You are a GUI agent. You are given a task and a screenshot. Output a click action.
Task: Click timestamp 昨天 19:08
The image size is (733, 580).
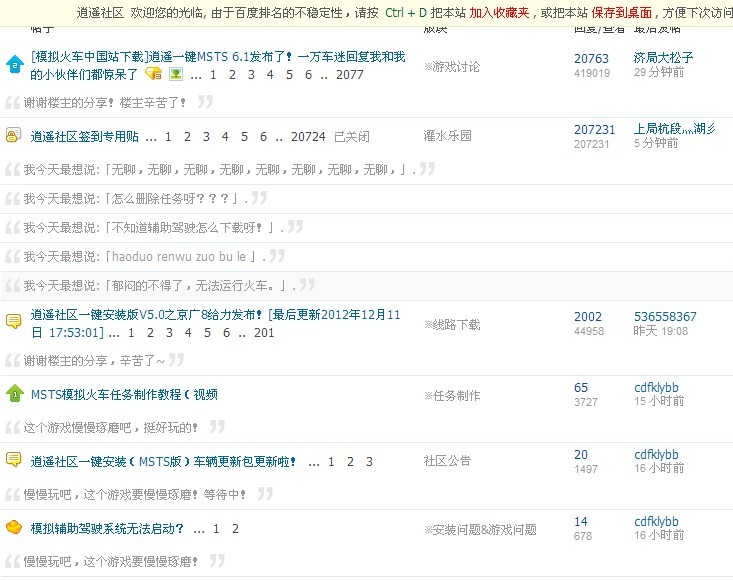[661, 331]
